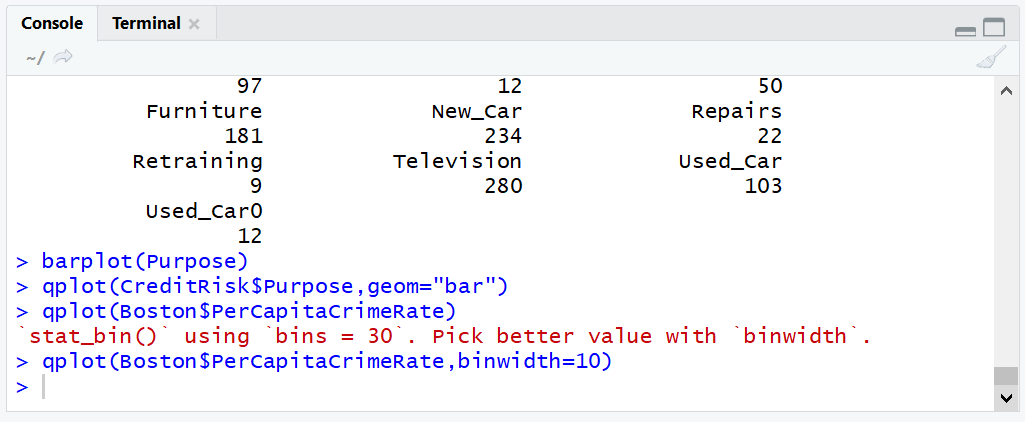Screen dimensions: 1025x422
Task: Click the Furniture label in table output
Action: click(203, 111)
